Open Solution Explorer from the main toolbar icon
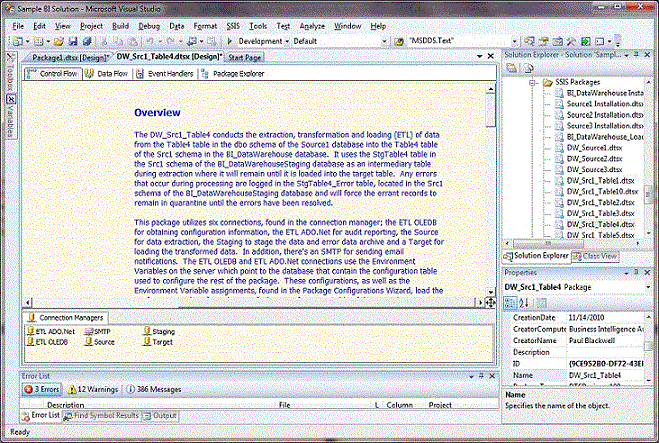The height and width of the screenshot is (443, 659). pyautogui.click(x=529, y=41)
